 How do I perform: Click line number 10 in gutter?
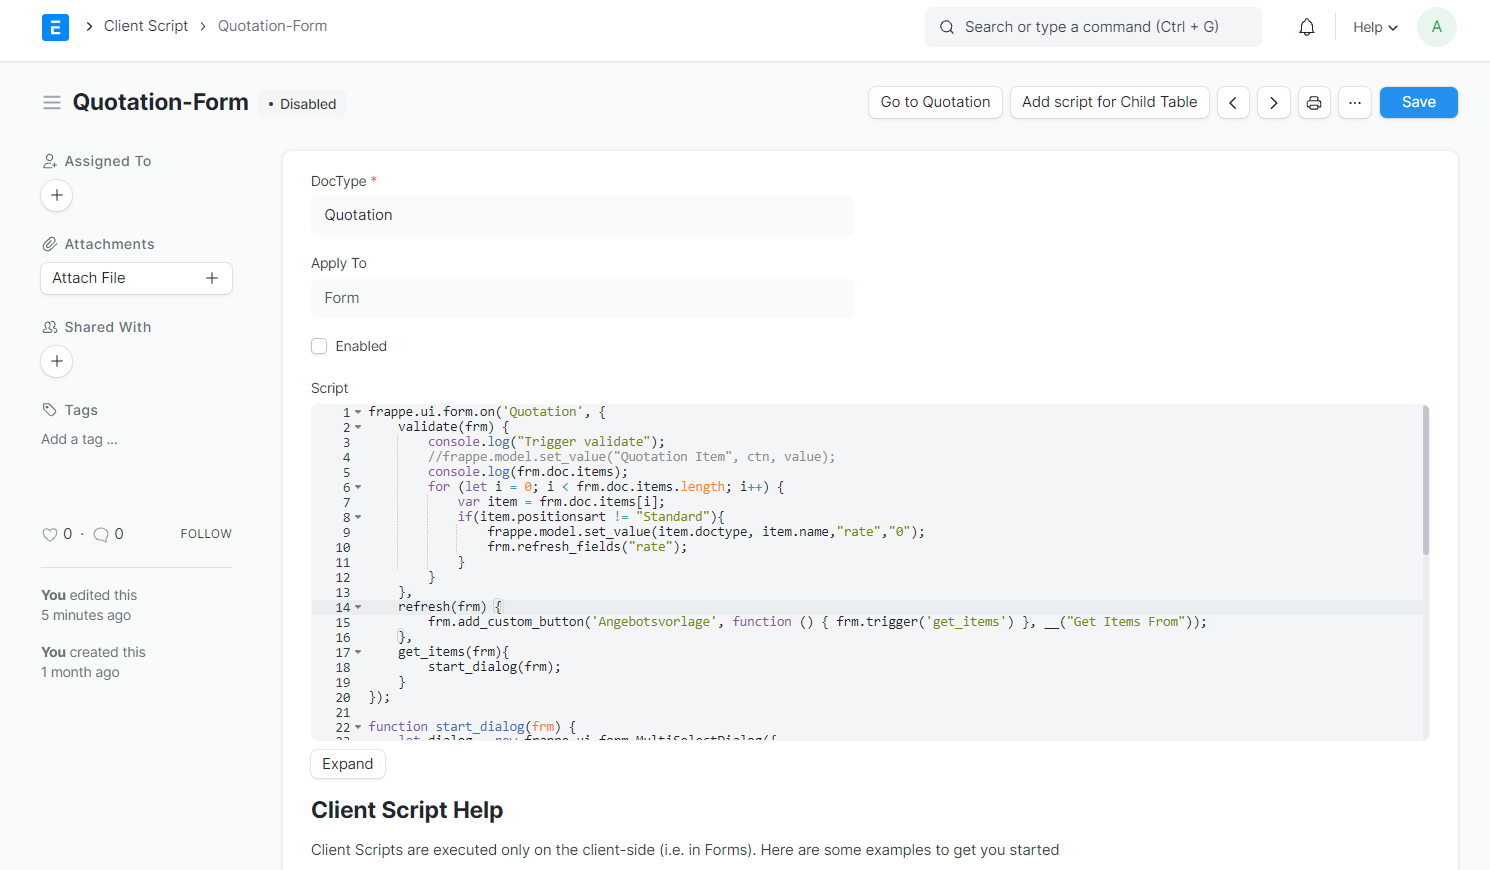343,547
